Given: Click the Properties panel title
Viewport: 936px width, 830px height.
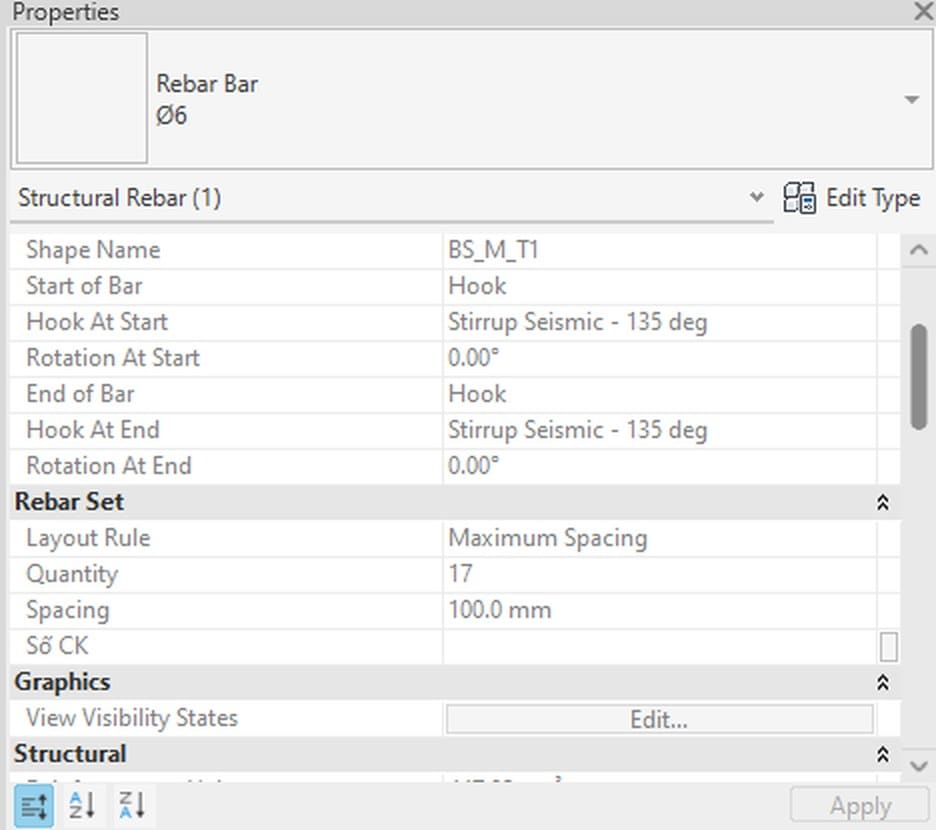Looking at the screenshot, I should tap(66, 12).
